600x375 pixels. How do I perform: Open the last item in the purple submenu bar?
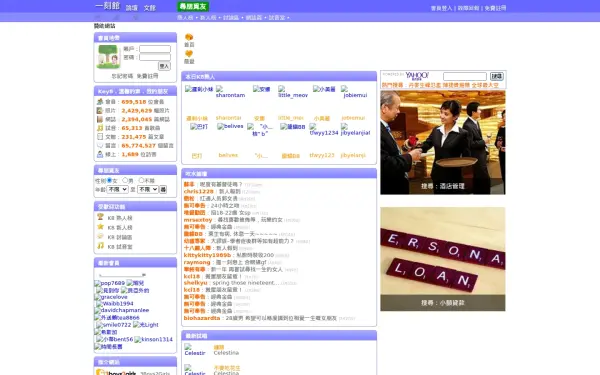click(x=277, y=18)
